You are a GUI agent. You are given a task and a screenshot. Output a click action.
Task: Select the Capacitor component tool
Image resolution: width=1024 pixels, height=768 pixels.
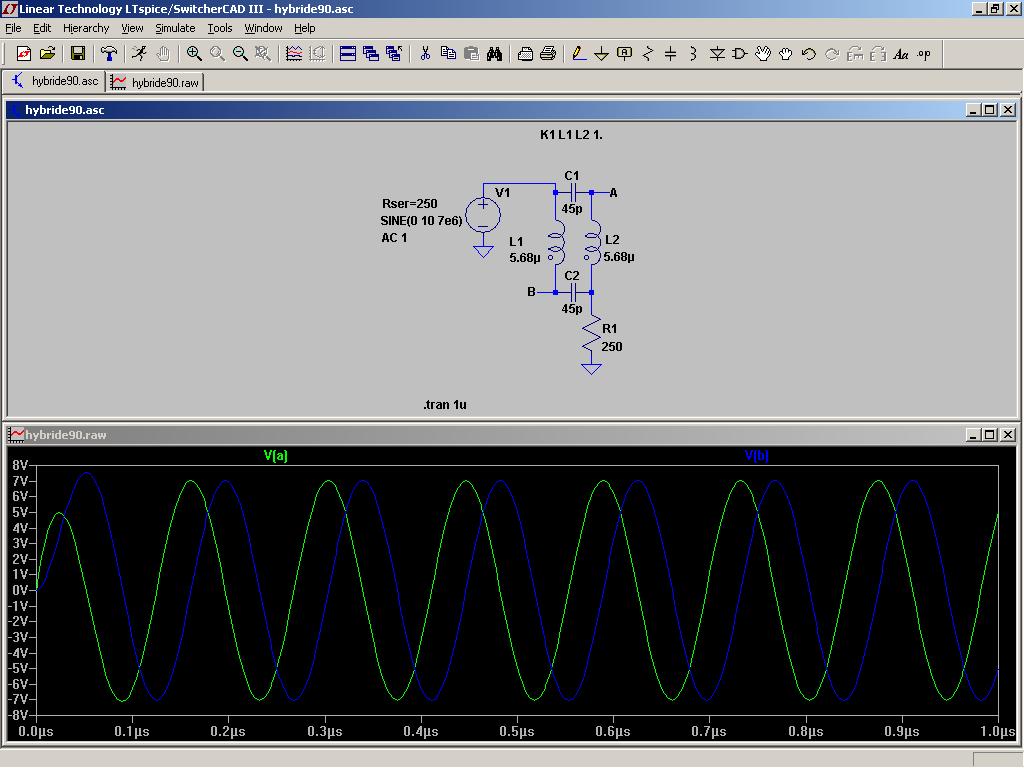(x=671, y=54)
